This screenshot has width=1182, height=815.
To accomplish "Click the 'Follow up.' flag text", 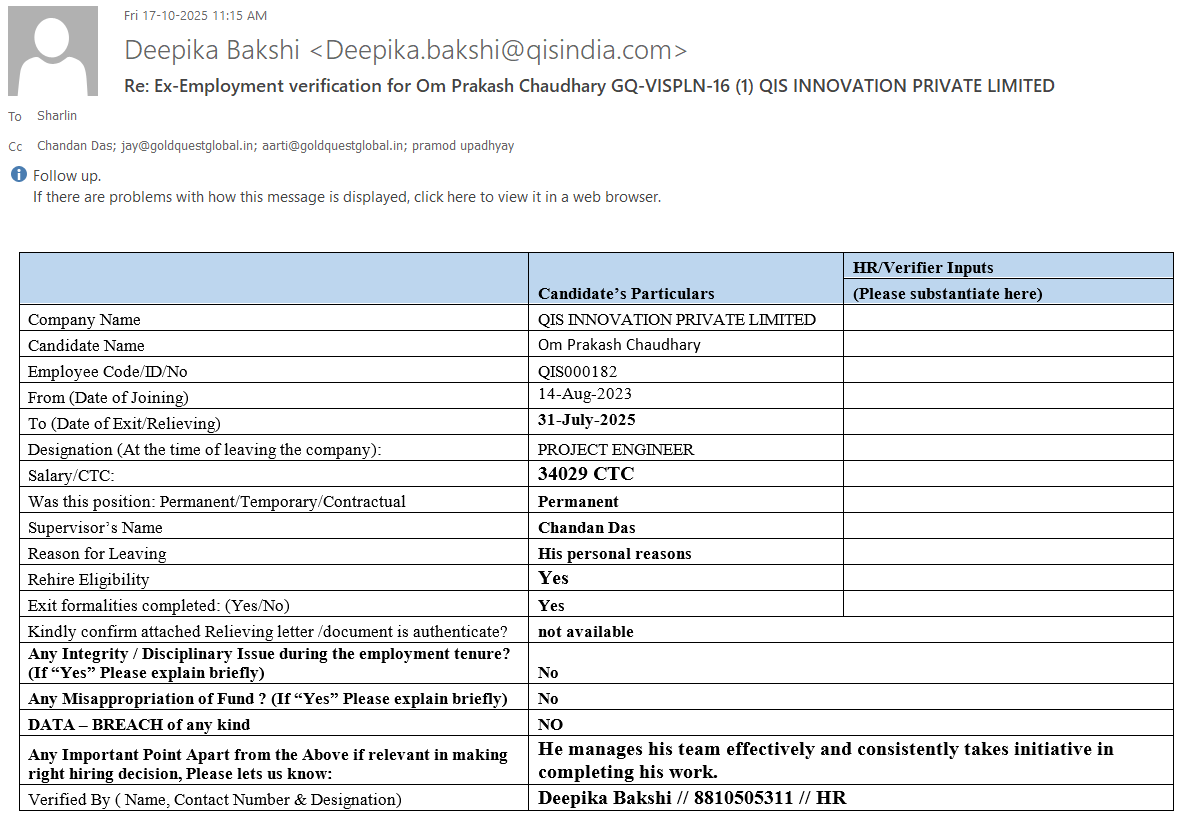I will (66, 176).
